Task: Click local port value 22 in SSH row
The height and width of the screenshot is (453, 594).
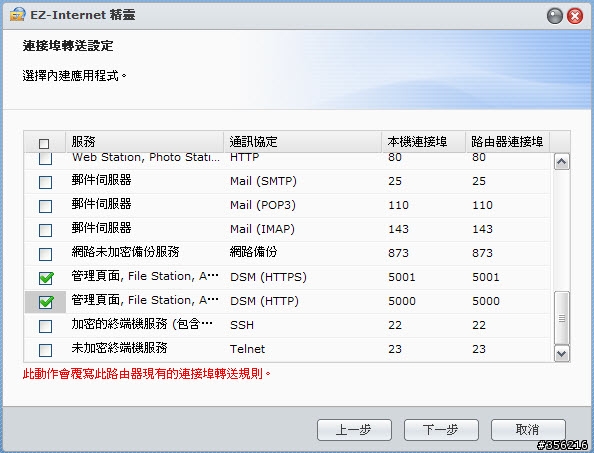Action: click(395, 325)
